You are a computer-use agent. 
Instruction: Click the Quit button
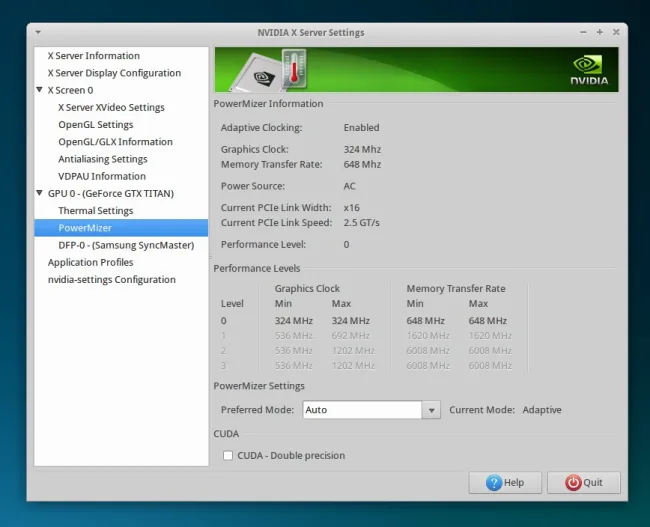(x=584, y=483)
